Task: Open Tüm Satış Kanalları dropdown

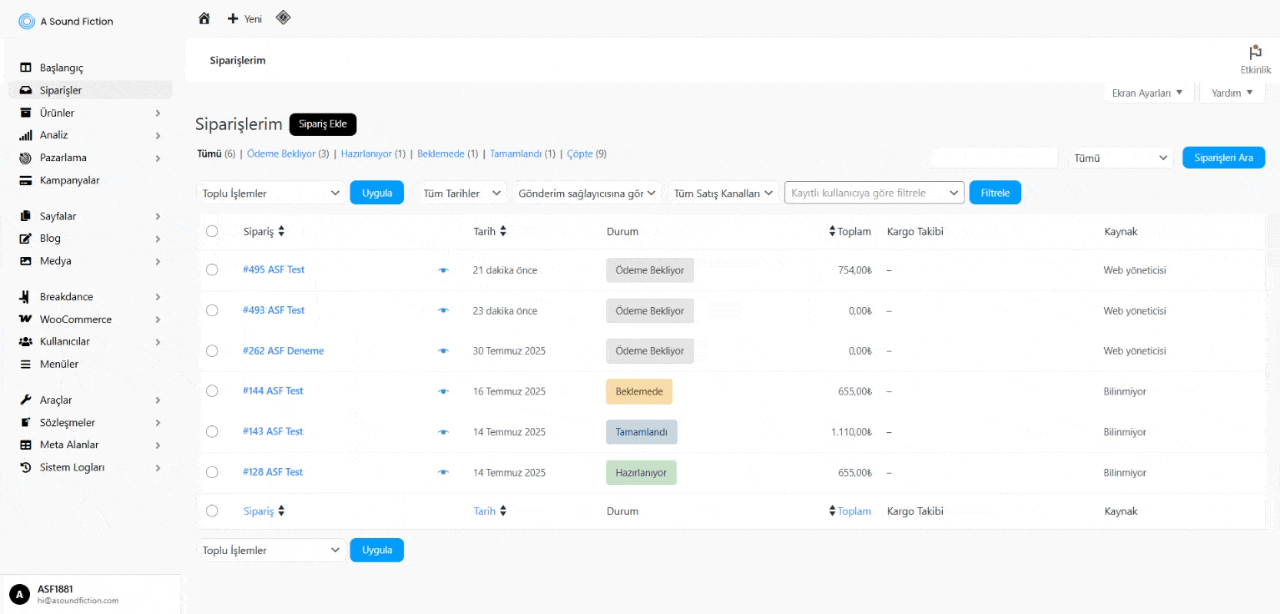Action: [724, 193]
